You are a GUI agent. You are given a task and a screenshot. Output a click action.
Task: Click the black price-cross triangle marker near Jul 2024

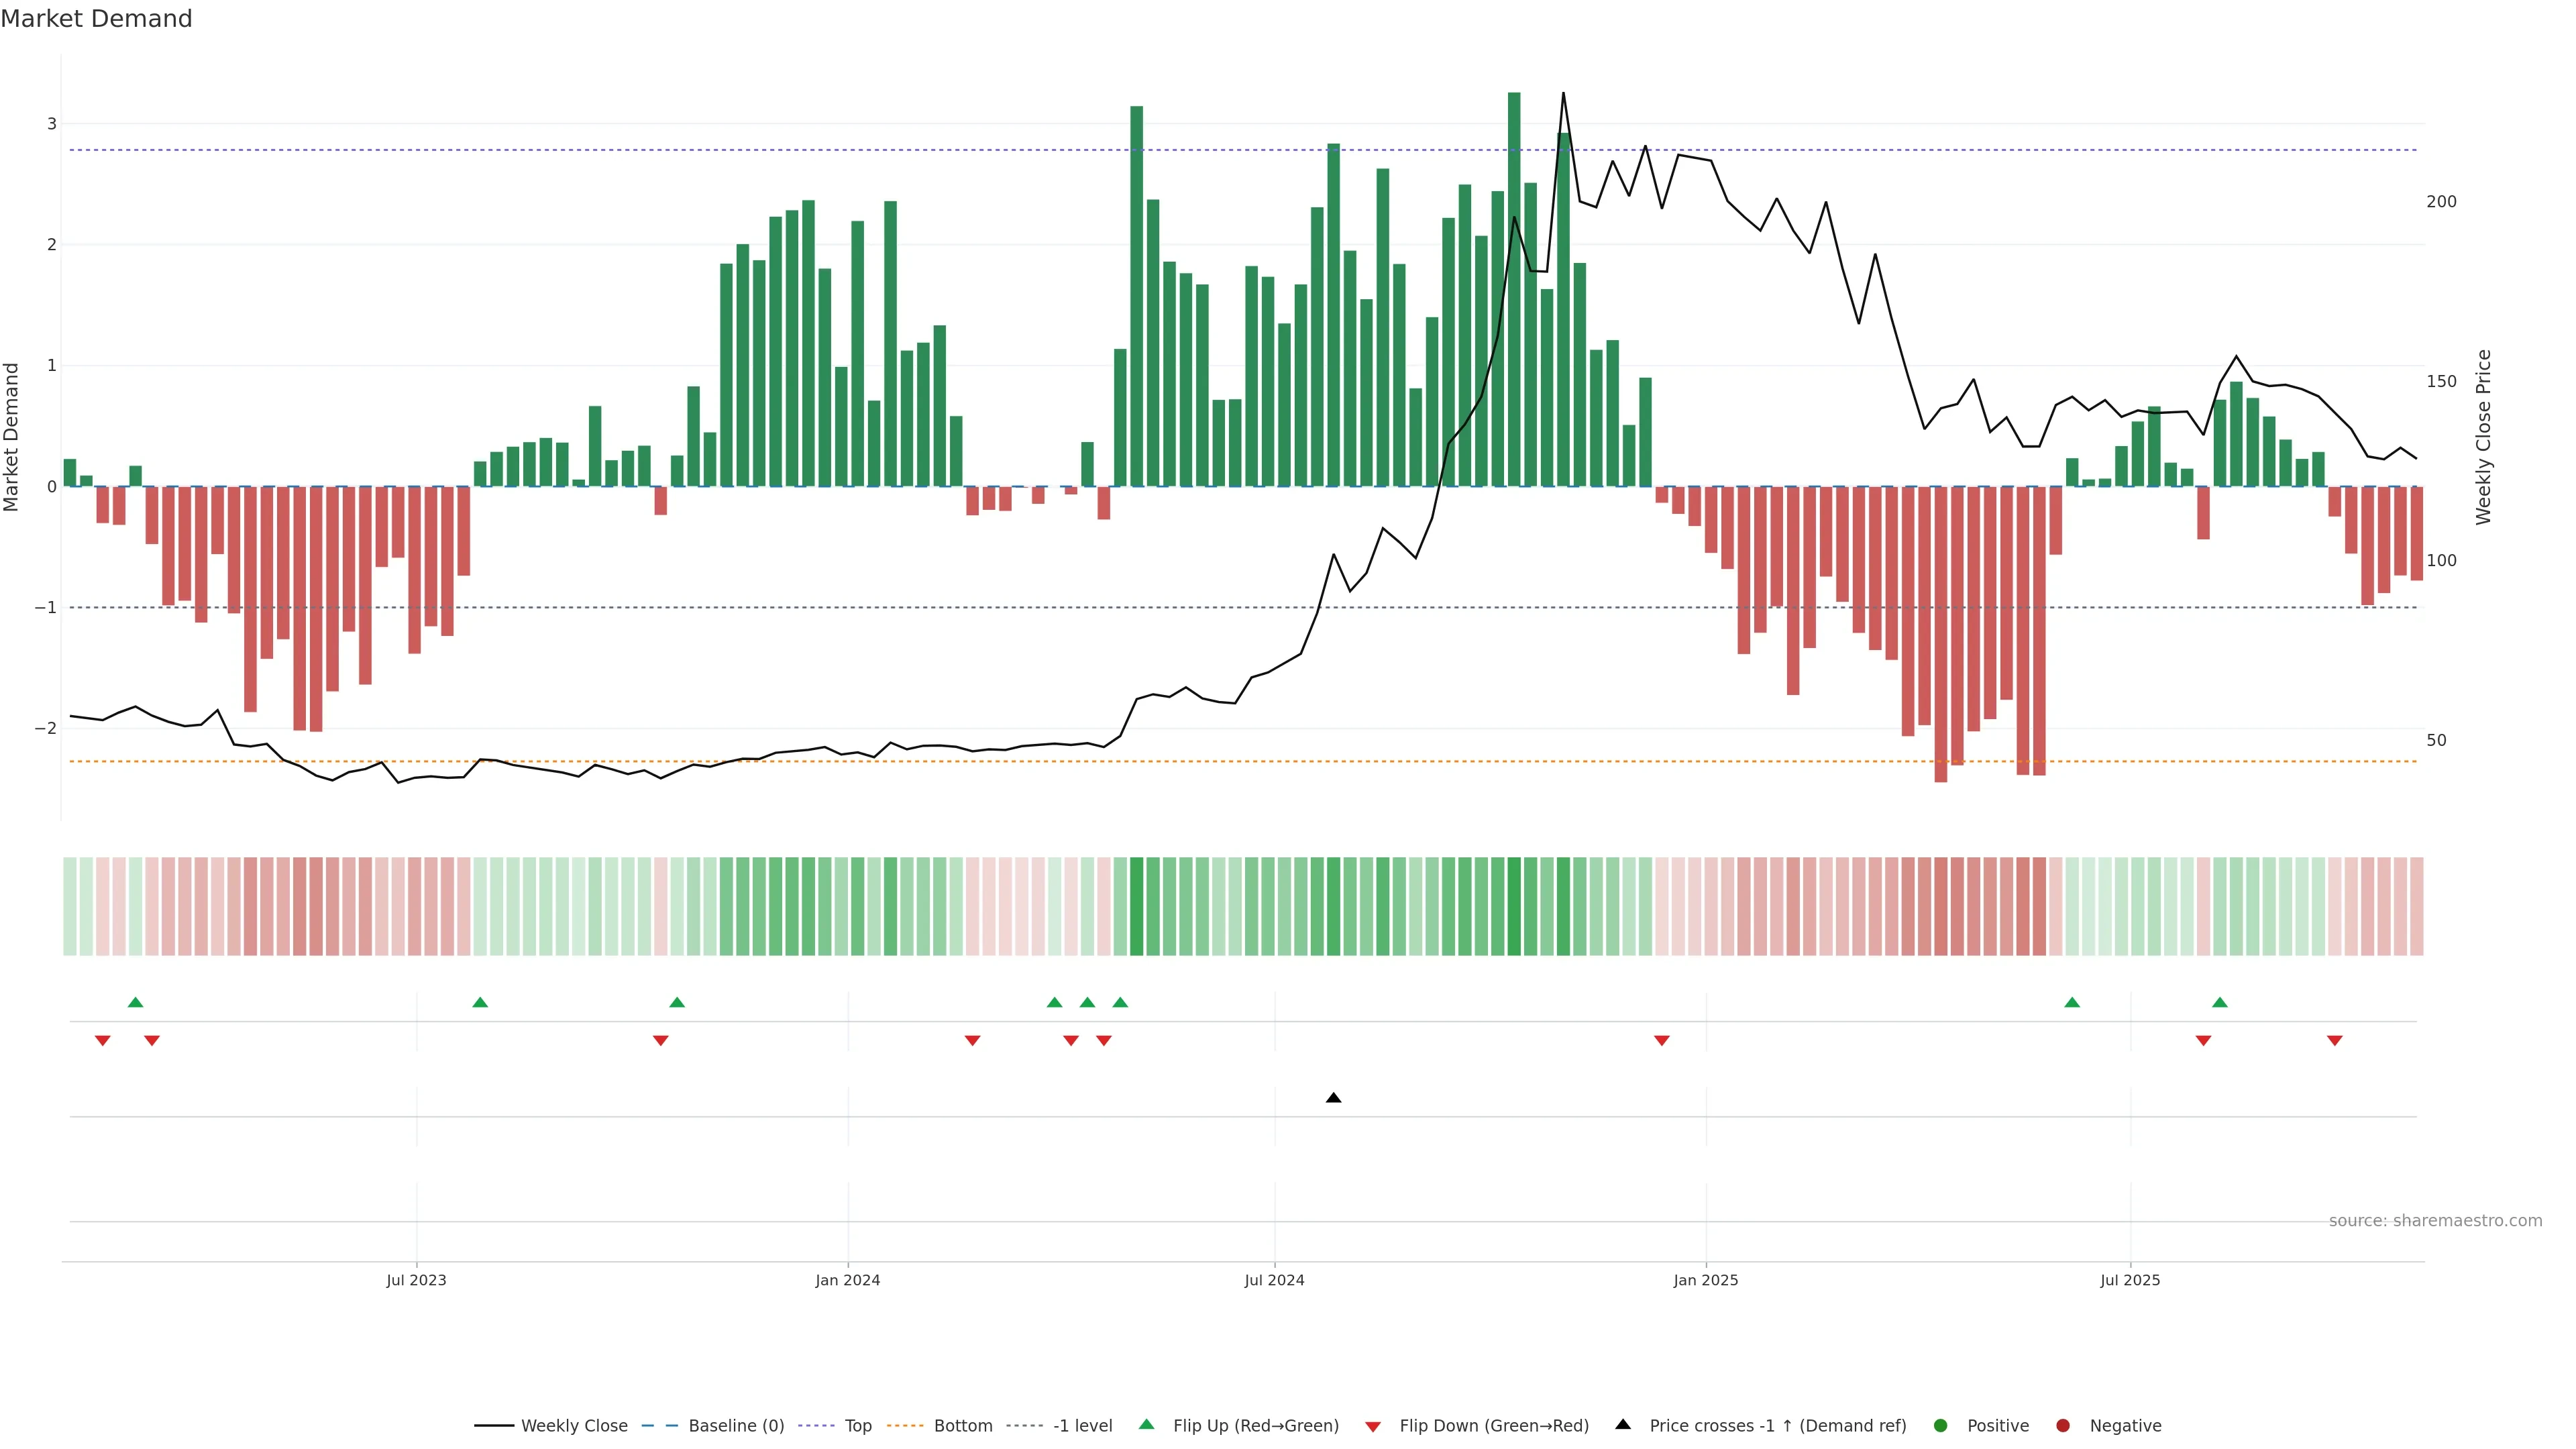click(x=1333, y=1098)
